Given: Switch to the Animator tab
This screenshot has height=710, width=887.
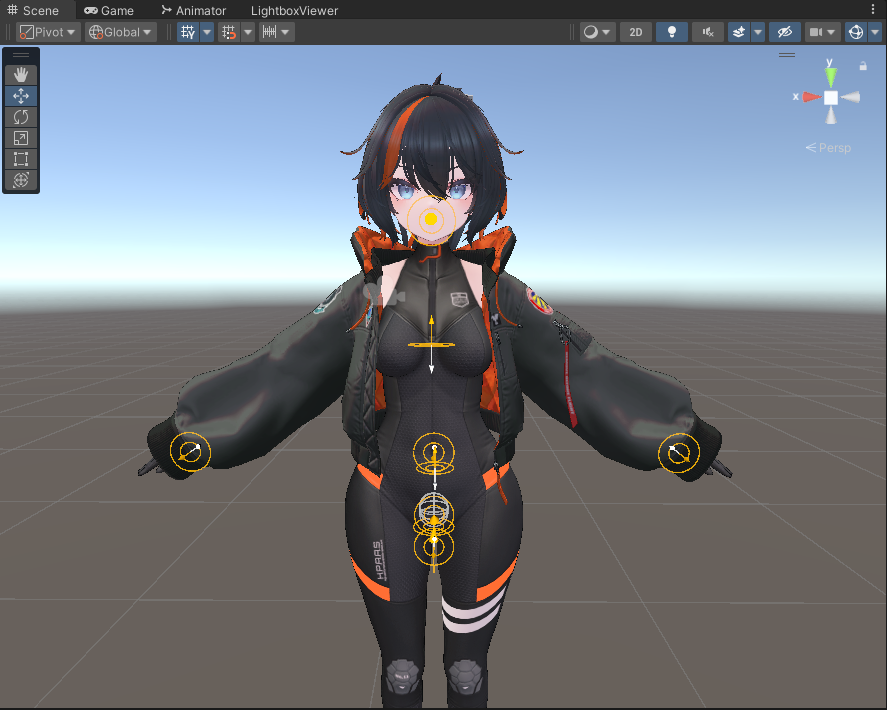Looking at the screenshot, I should click(193, 10).
